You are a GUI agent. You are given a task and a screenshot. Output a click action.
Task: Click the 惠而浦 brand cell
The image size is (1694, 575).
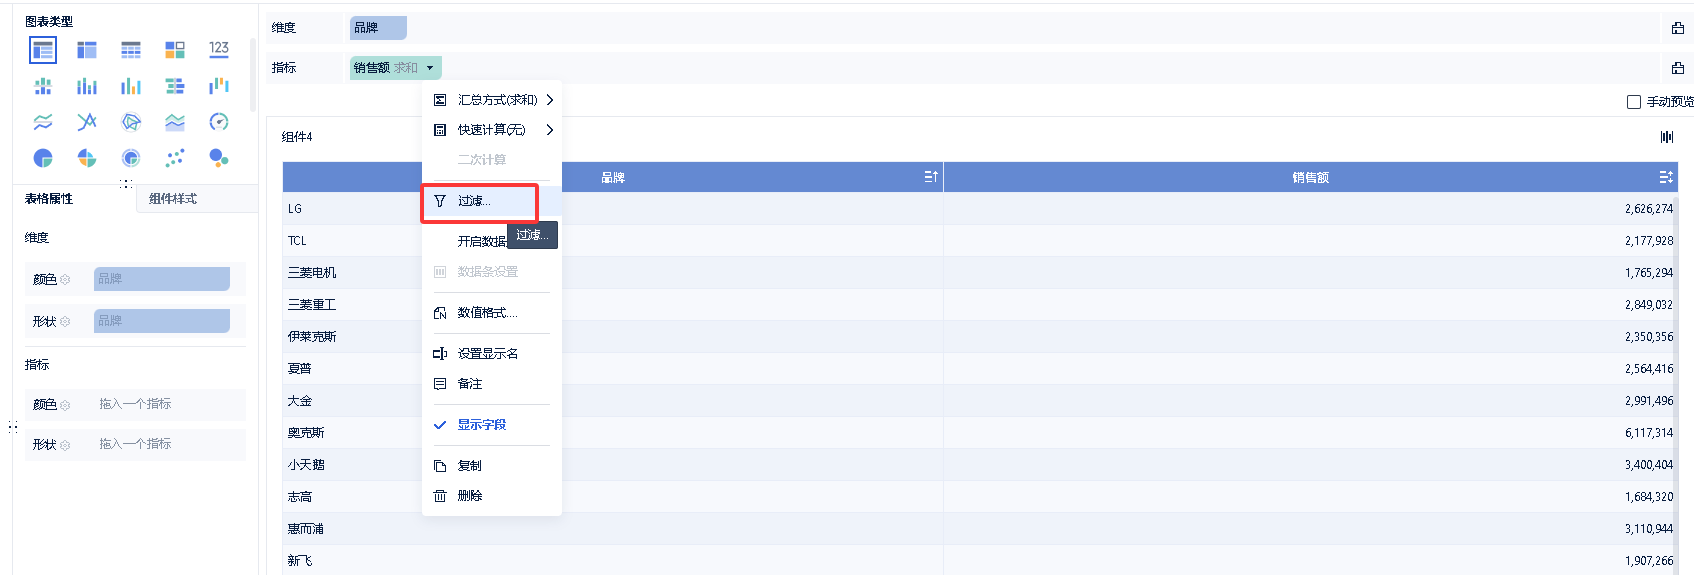tap(306, 529)
